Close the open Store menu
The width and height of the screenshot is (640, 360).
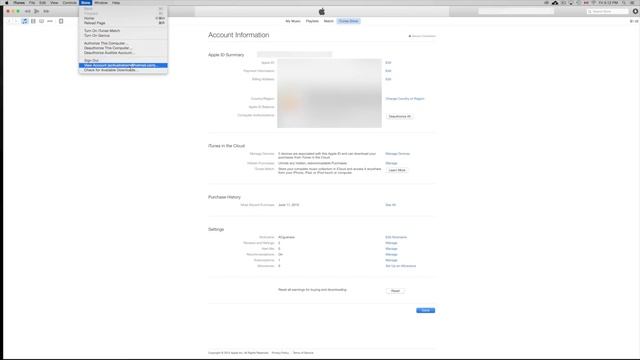tap(85, 2)
